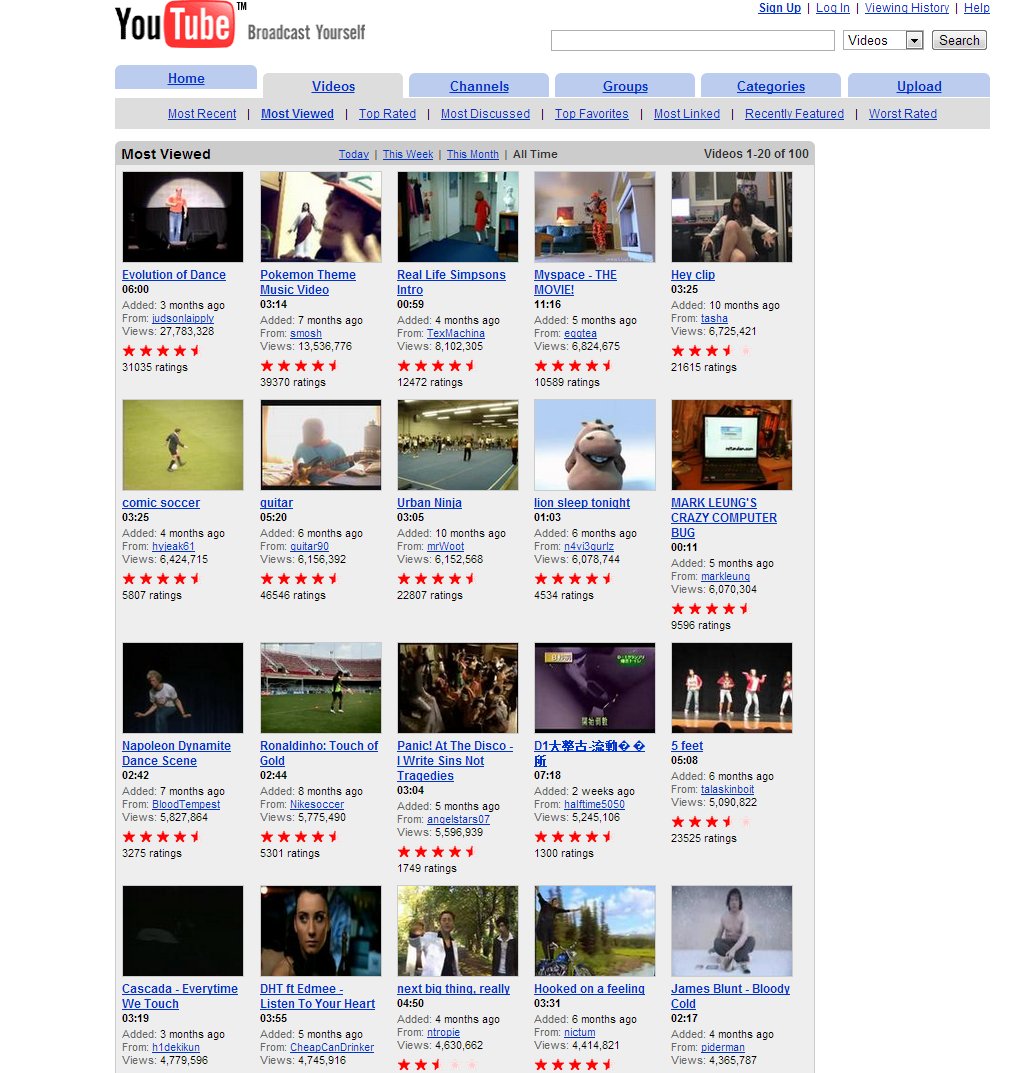Viewport: 1035px width, 1073px height.
Task: Click the Evolution of Dance title link
Action: tap(174, 274)
